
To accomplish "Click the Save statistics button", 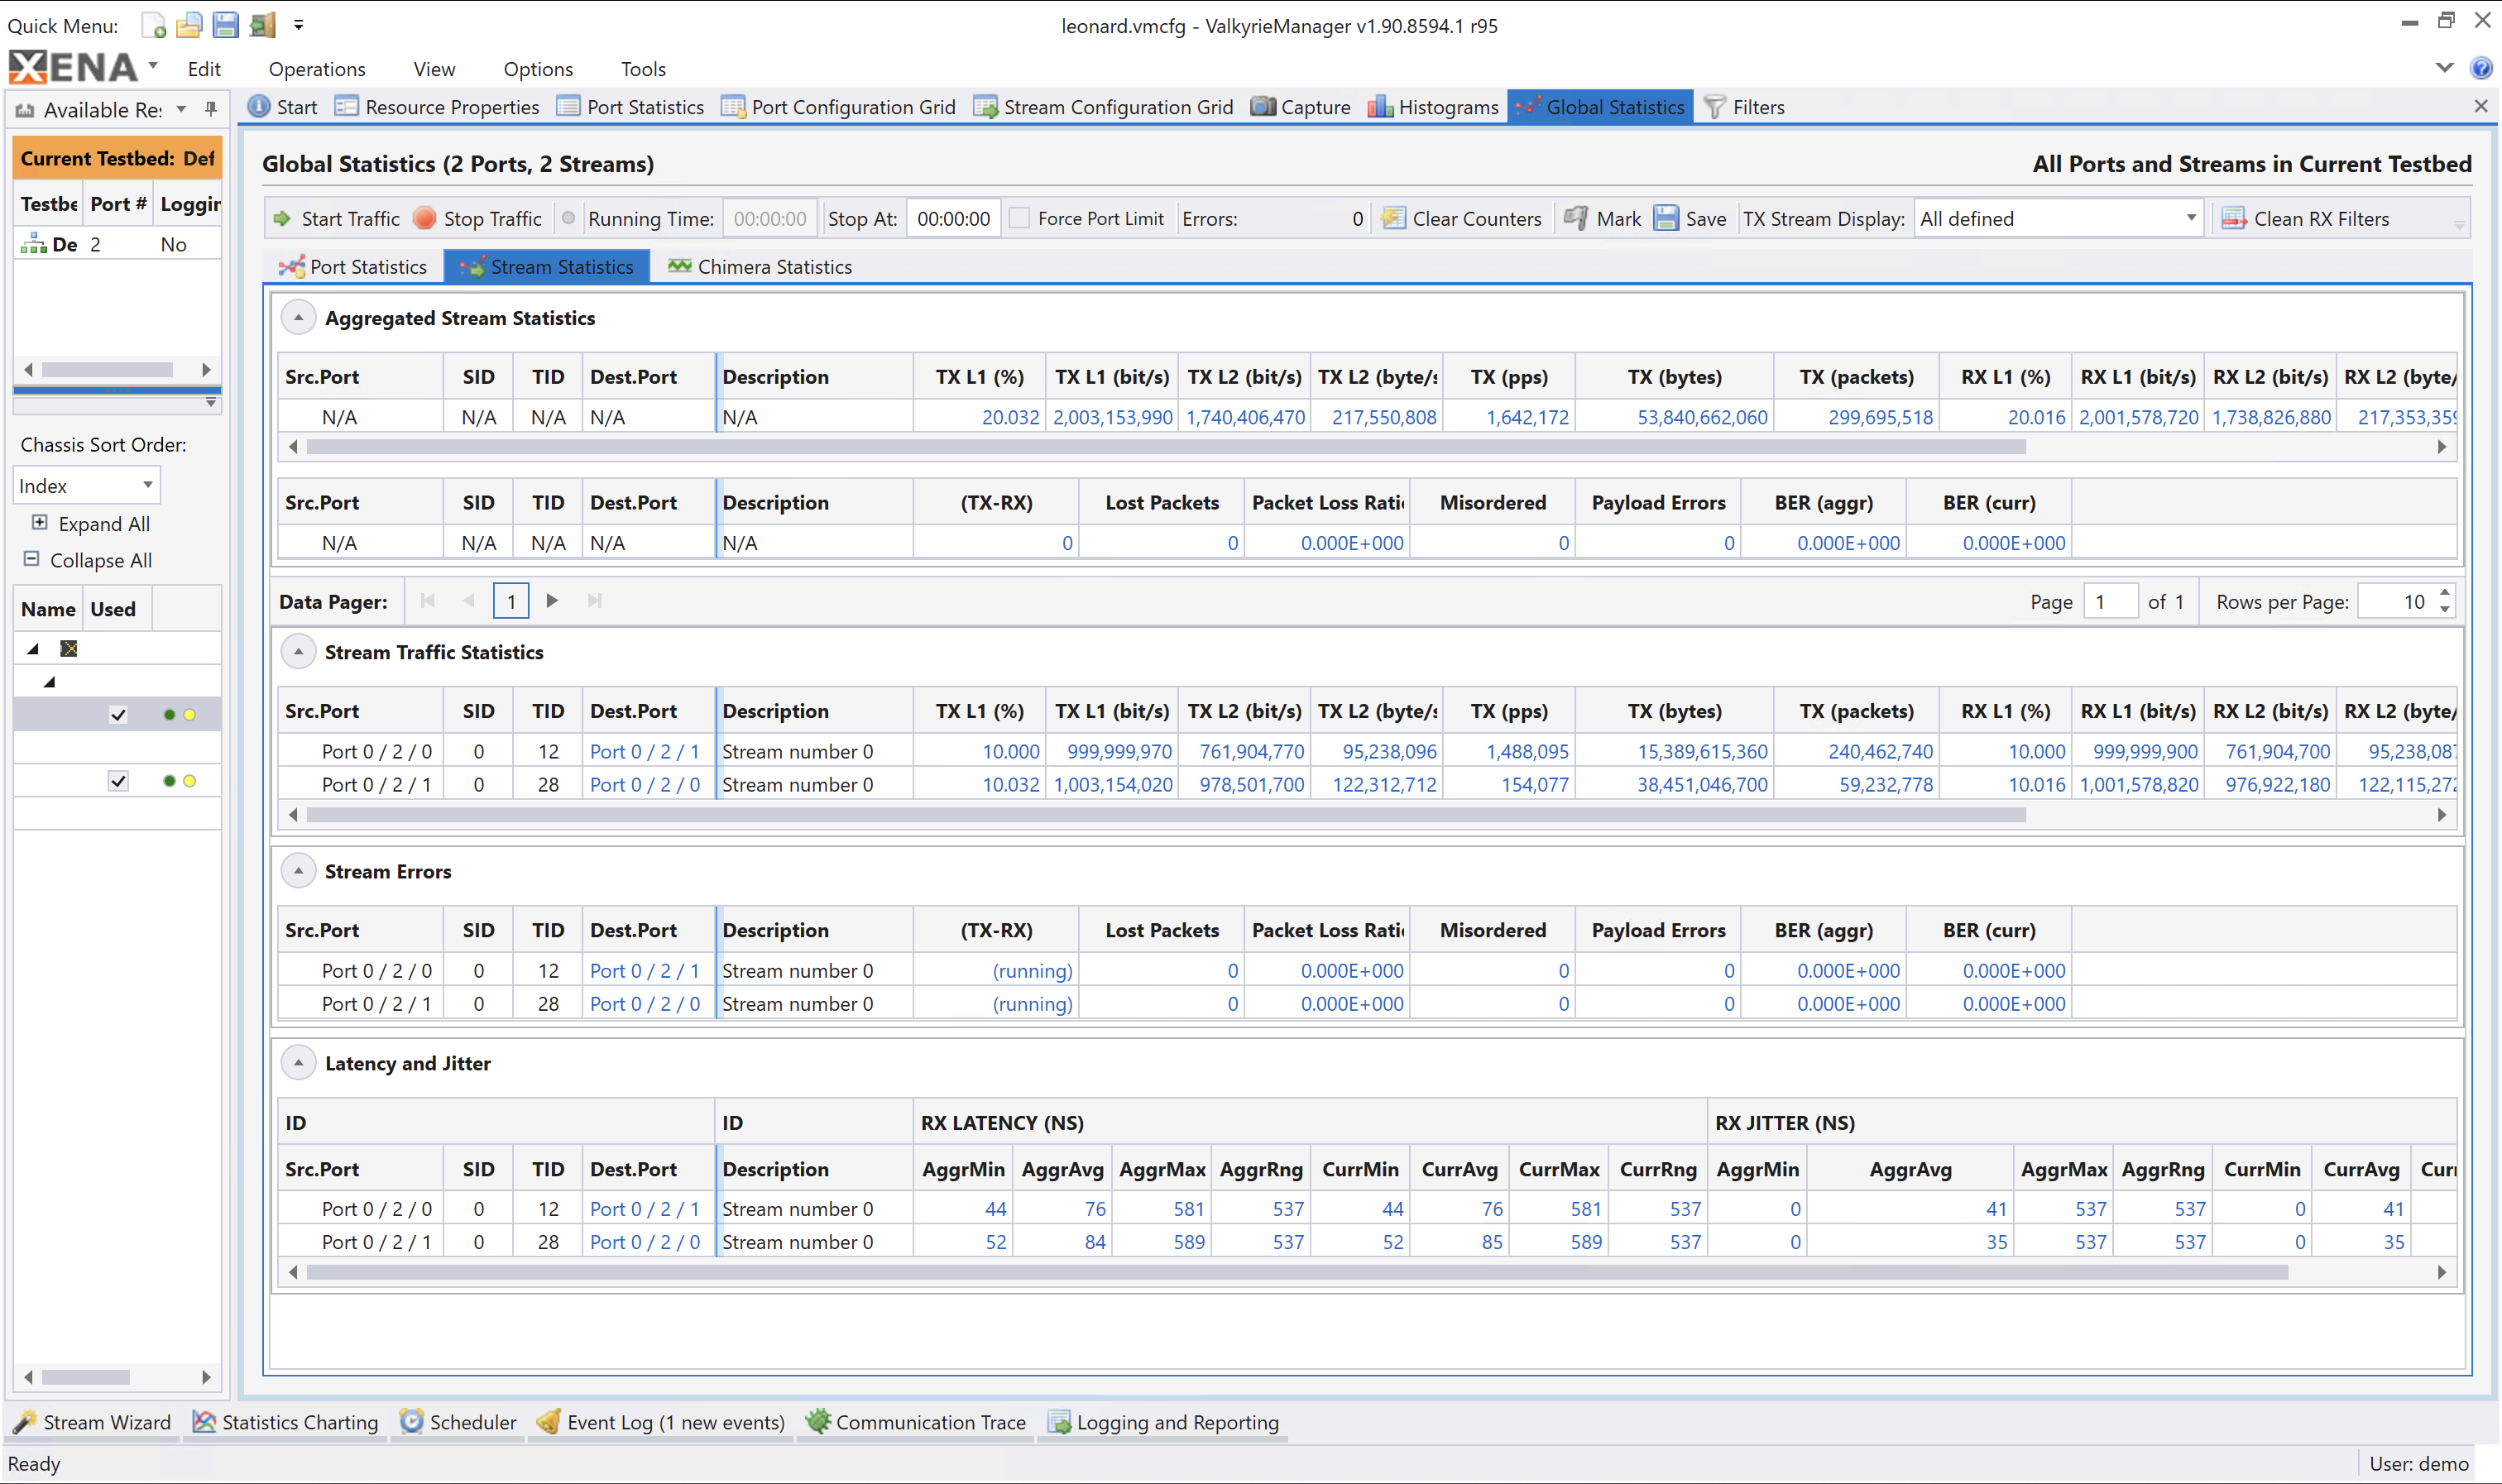I will 1690,218.
